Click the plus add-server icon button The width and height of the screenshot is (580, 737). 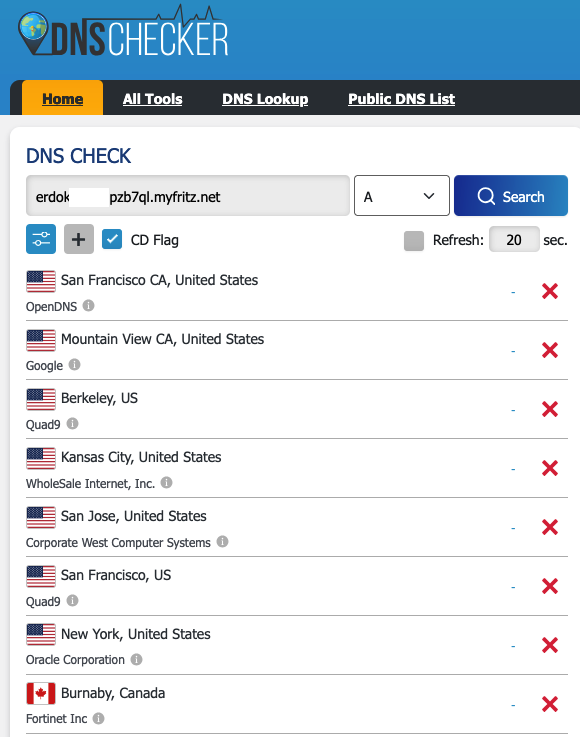(x=78, y=239)
